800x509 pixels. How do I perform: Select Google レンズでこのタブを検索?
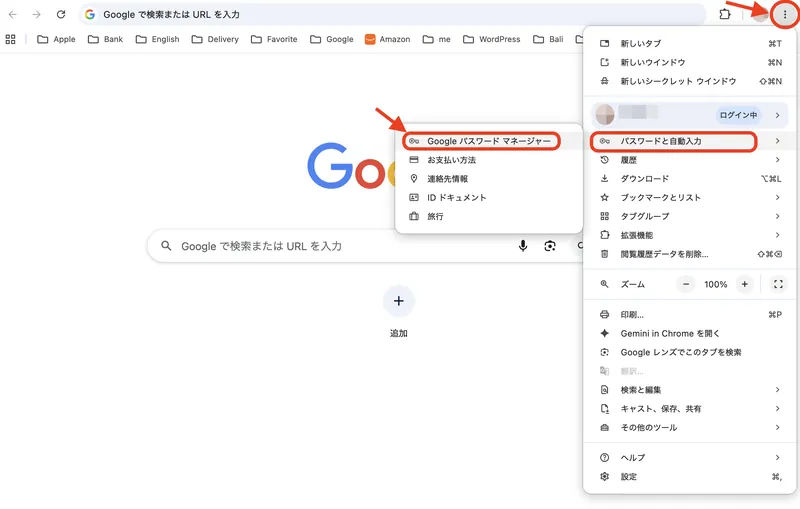tap(690, 352)
